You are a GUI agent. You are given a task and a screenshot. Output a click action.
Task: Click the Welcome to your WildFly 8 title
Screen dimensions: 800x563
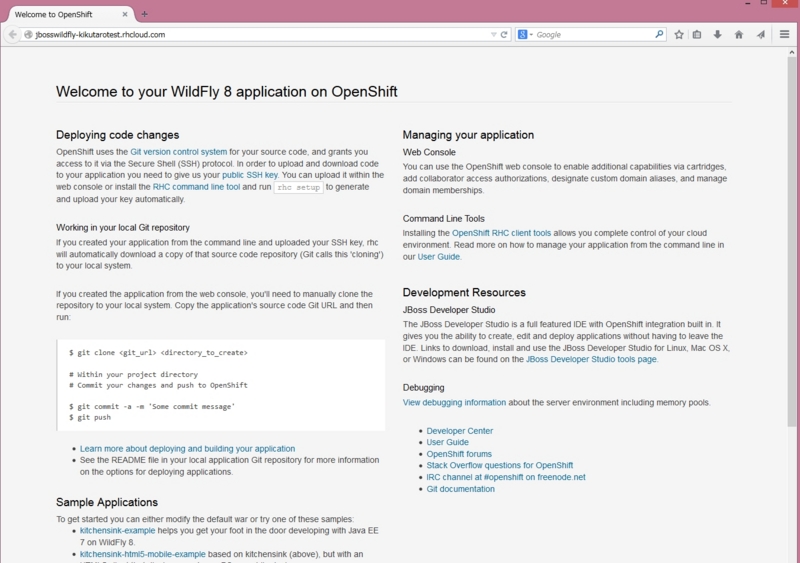coord(227,92)
